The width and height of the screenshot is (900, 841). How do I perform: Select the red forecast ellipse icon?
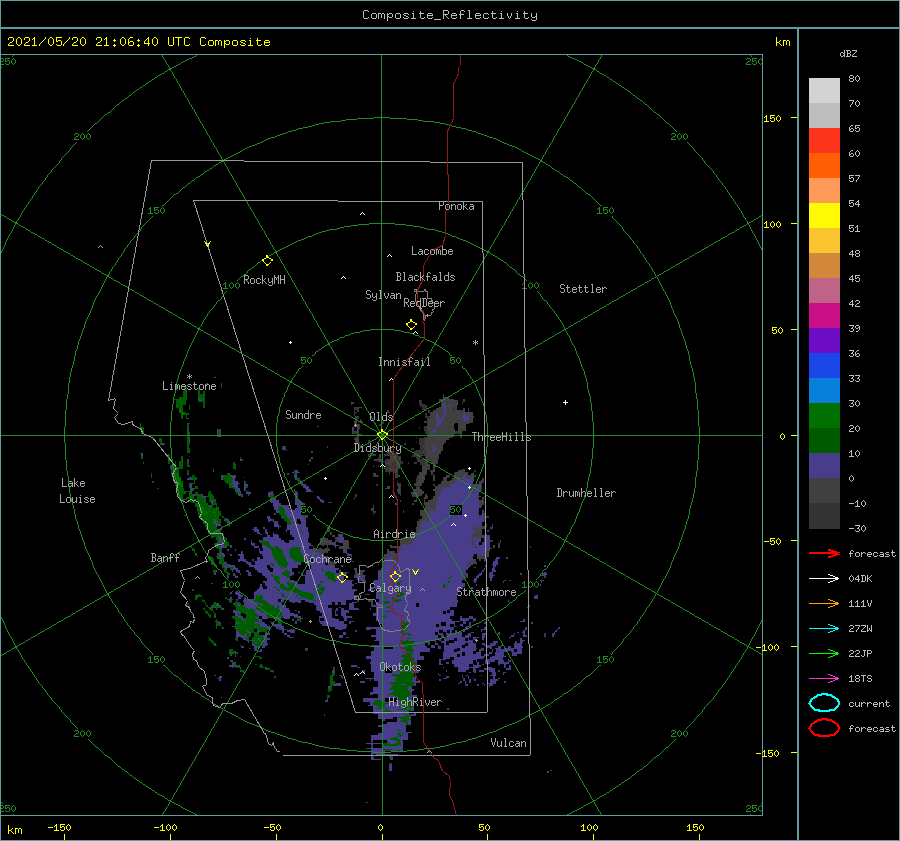point(824,728)
